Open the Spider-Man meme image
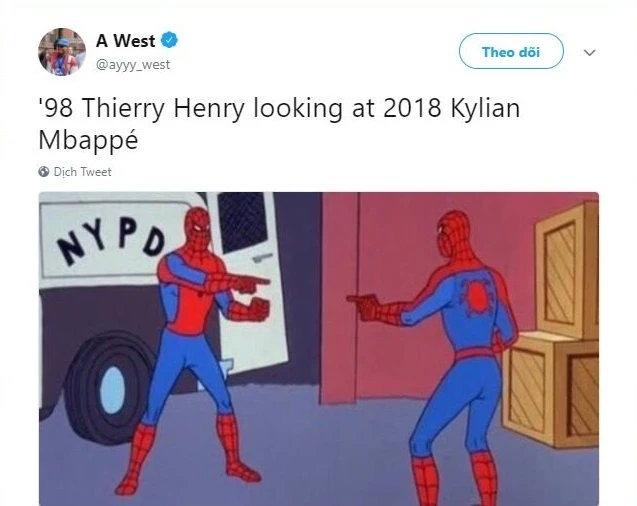Screen dimensions: 637x506 (318, 349)
